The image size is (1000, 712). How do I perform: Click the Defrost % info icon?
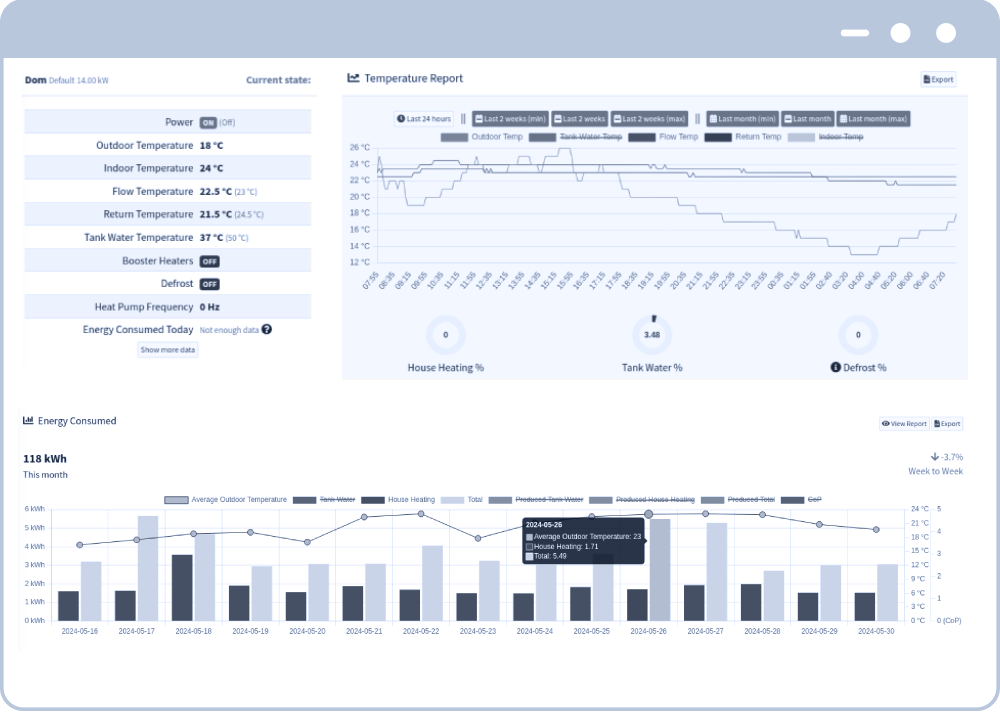tap(836, 367)
